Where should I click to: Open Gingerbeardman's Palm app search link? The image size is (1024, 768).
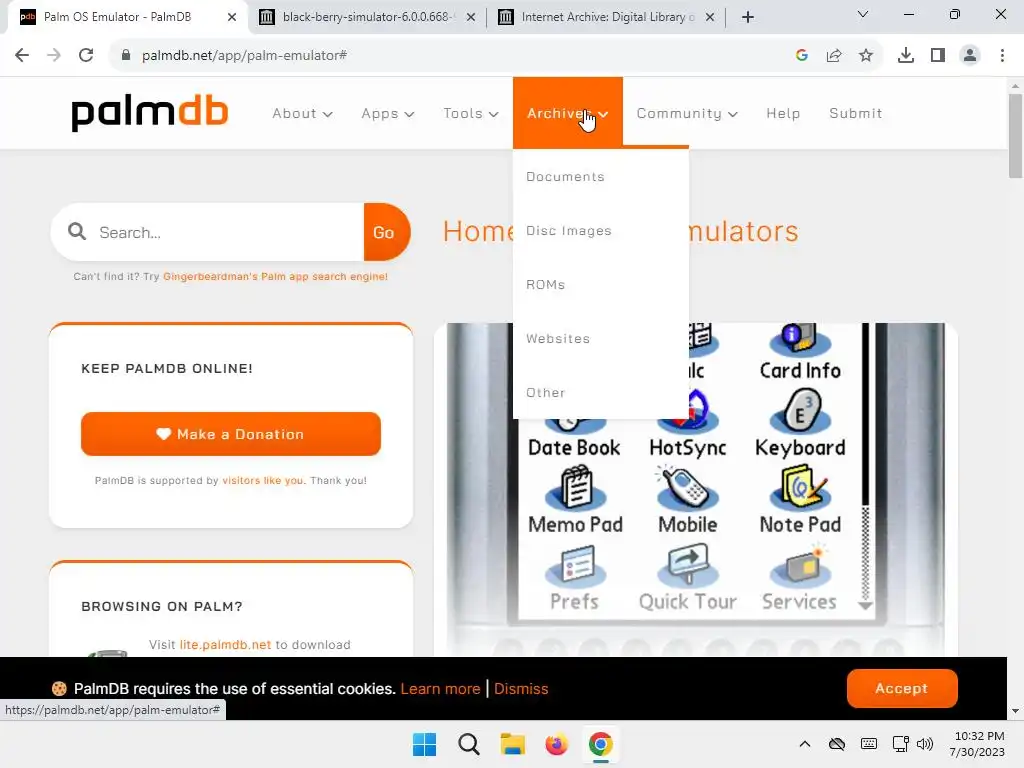(x=275, y=276)
